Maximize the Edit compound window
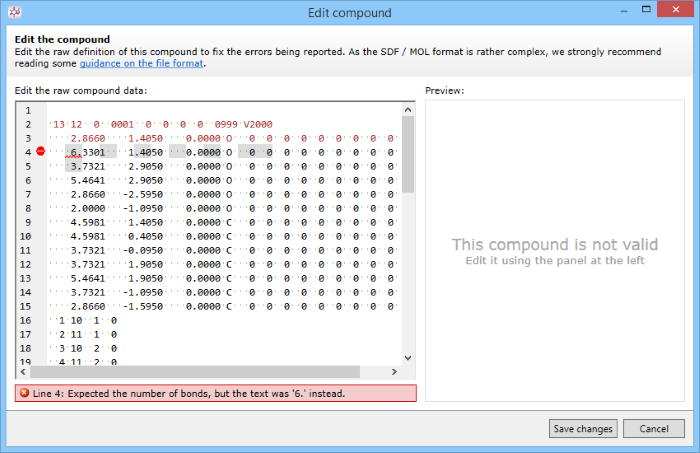Viewport: 700px width, 453px height. tap(646, 9)
